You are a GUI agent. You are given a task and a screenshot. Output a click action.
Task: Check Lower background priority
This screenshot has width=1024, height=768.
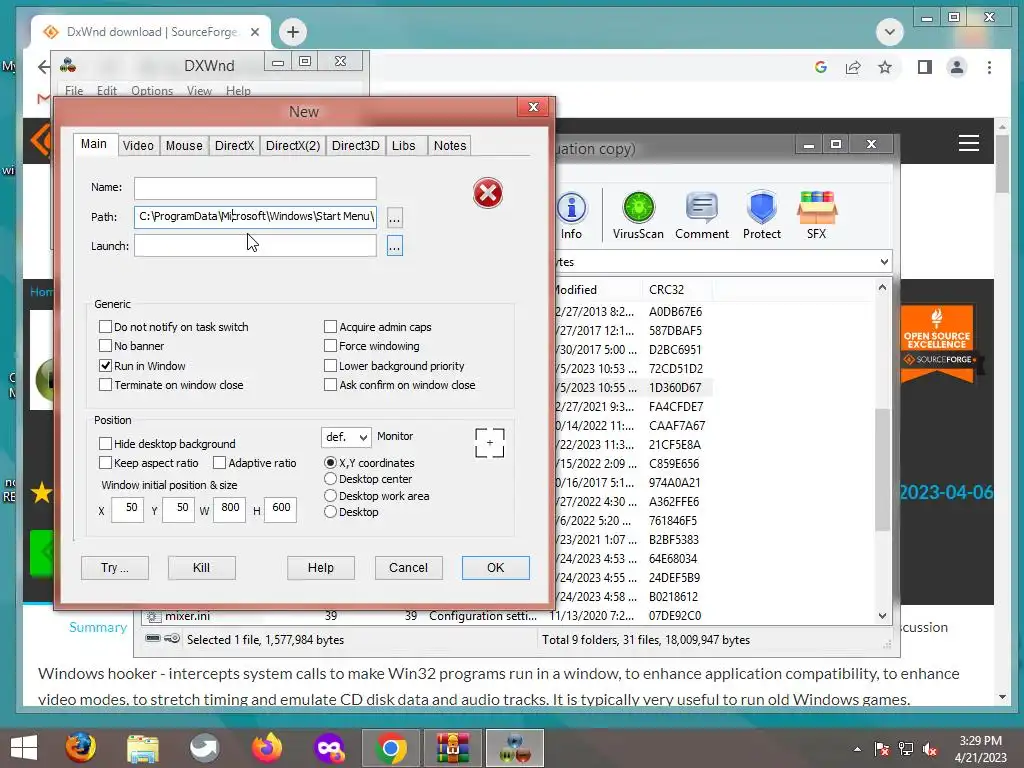(x=330, y=366)
